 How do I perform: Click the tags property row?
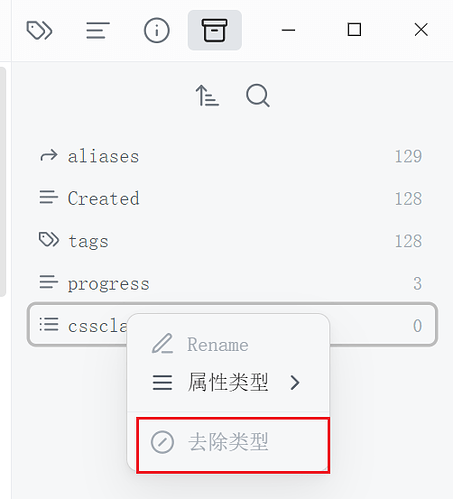point(232,241)
